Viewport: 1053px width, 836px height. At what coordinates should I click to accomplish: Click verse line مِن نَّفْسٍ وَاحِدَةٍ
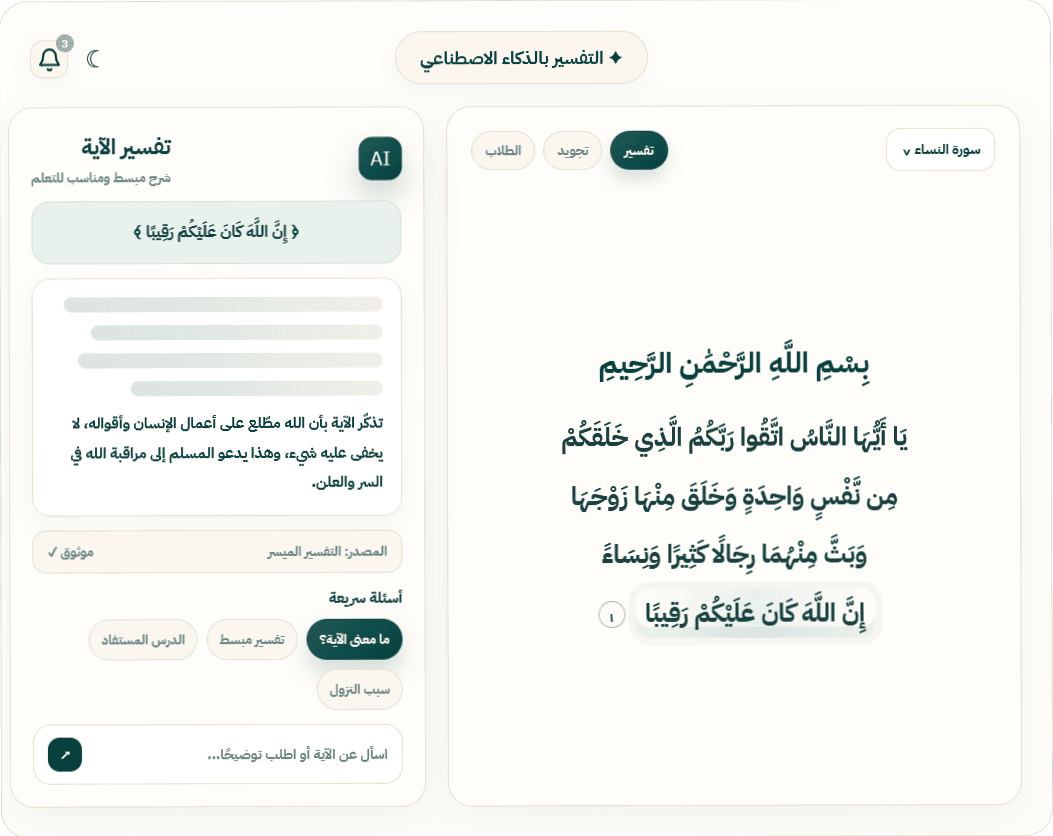[734, 498]
